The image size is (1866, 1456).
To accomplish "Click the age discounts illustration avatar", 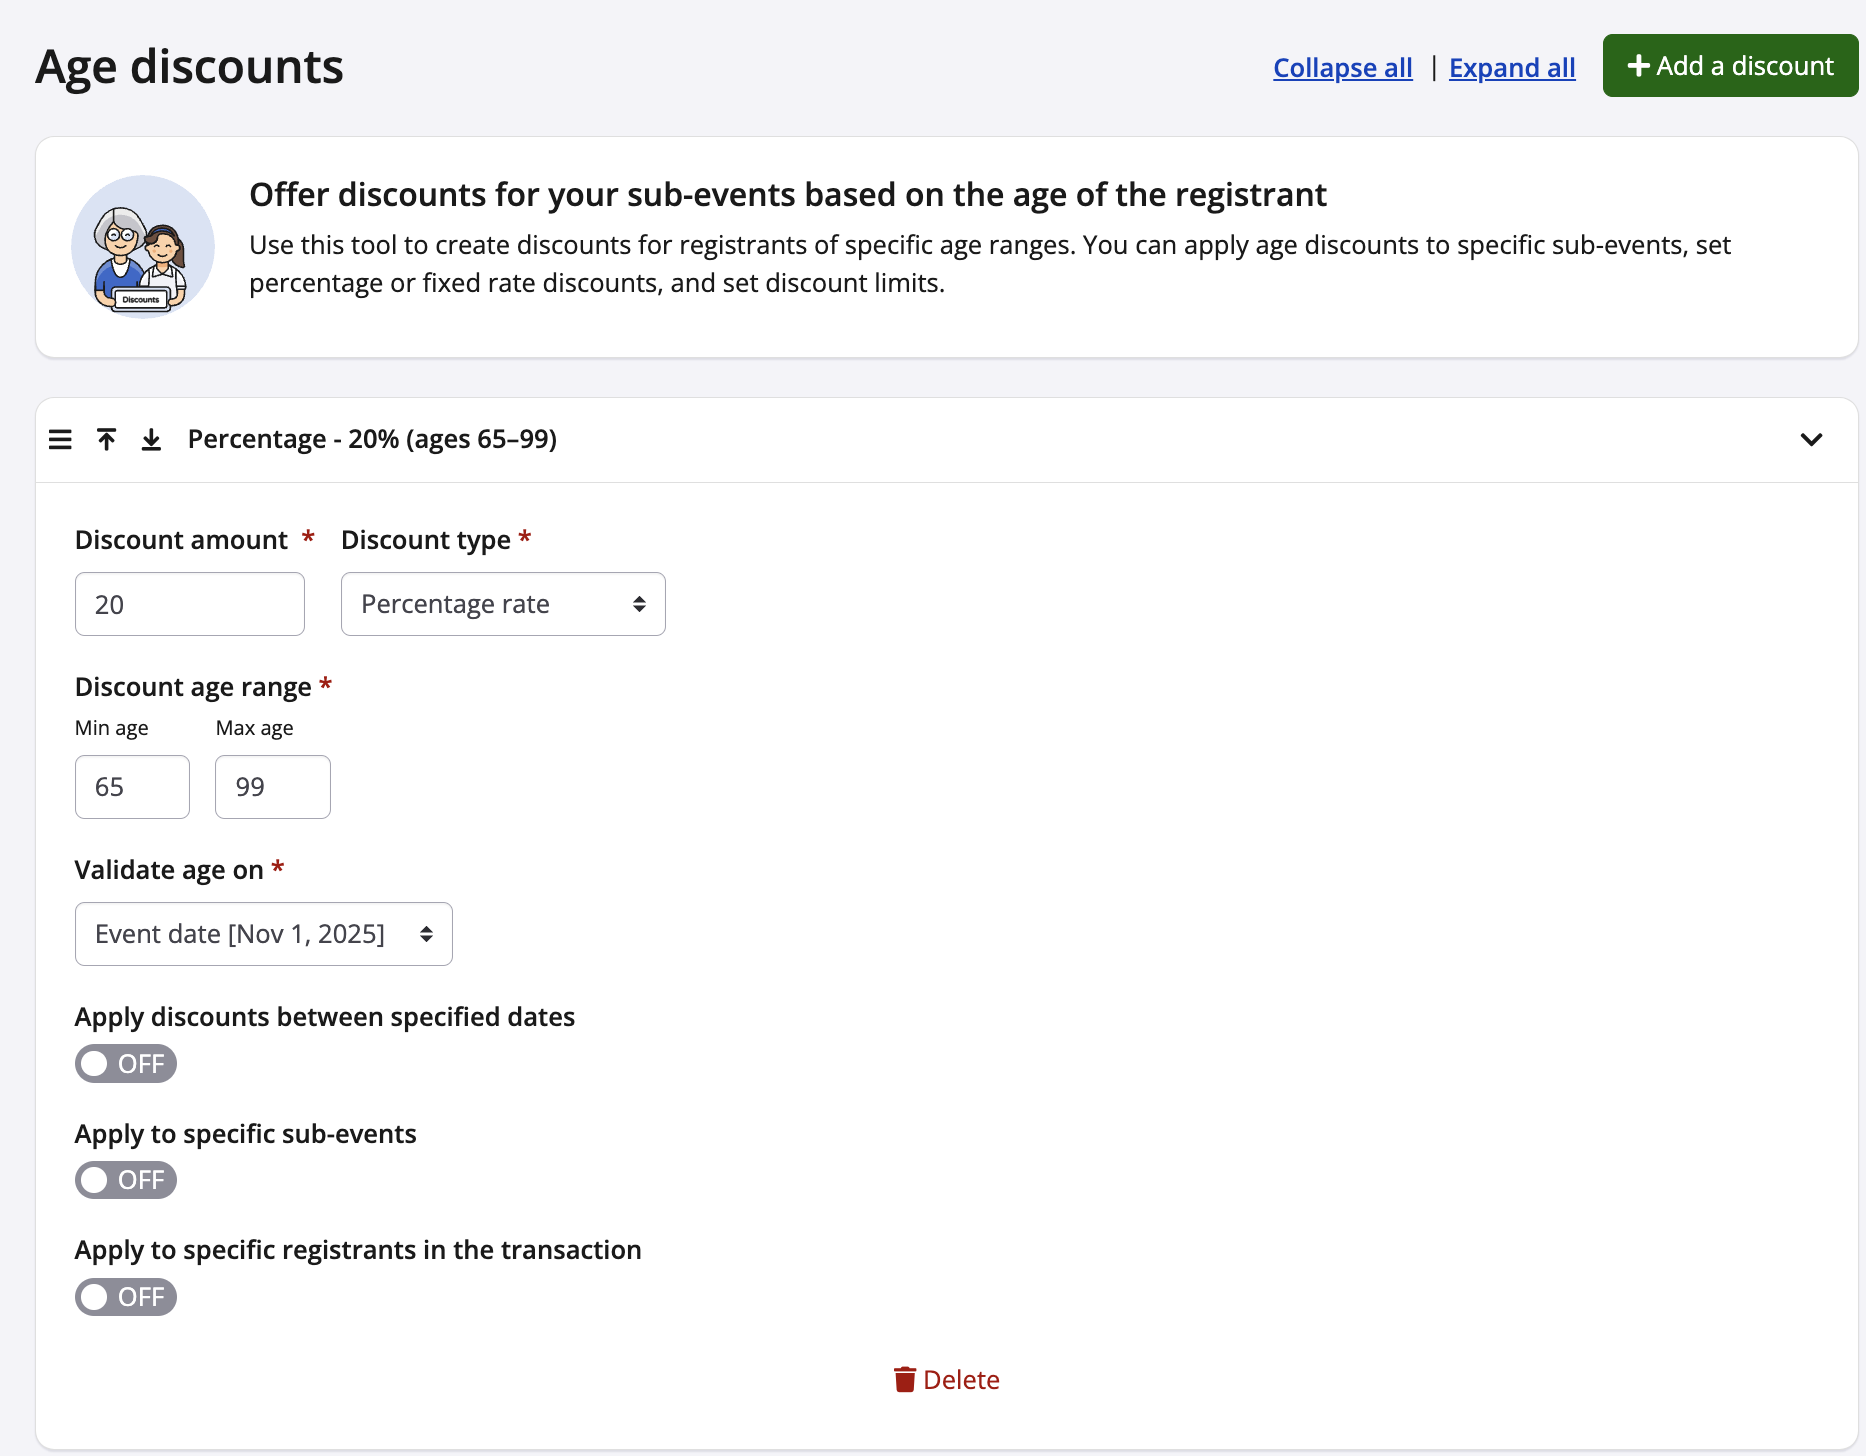I will [x=143, y=247].
